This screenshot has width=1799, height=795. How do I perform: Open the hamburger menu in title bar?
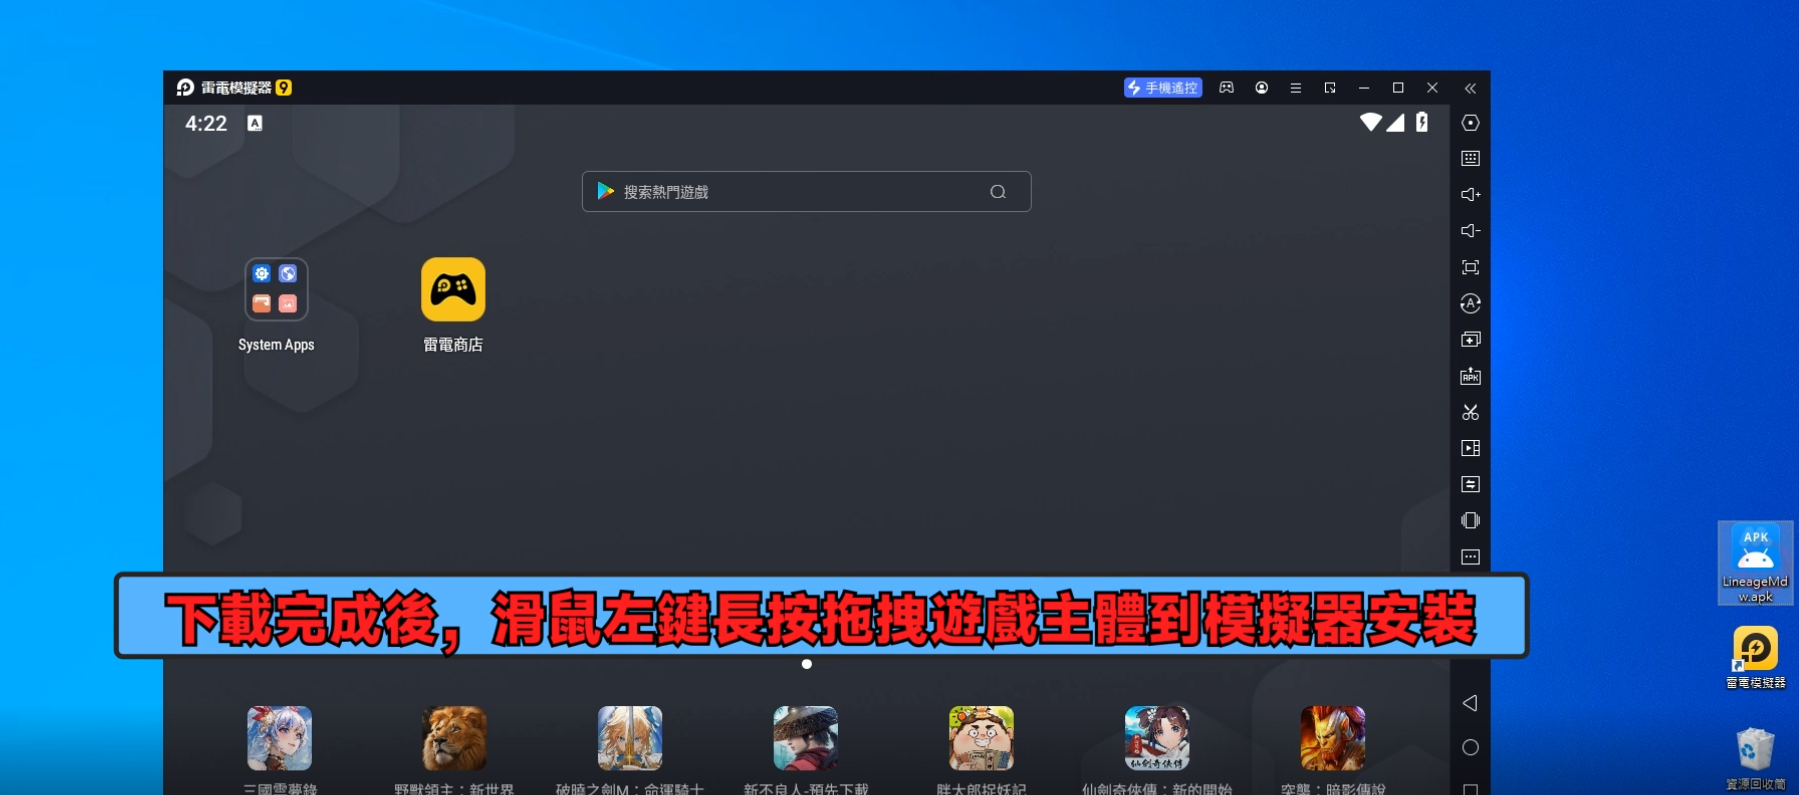[x=1295, y=88]
